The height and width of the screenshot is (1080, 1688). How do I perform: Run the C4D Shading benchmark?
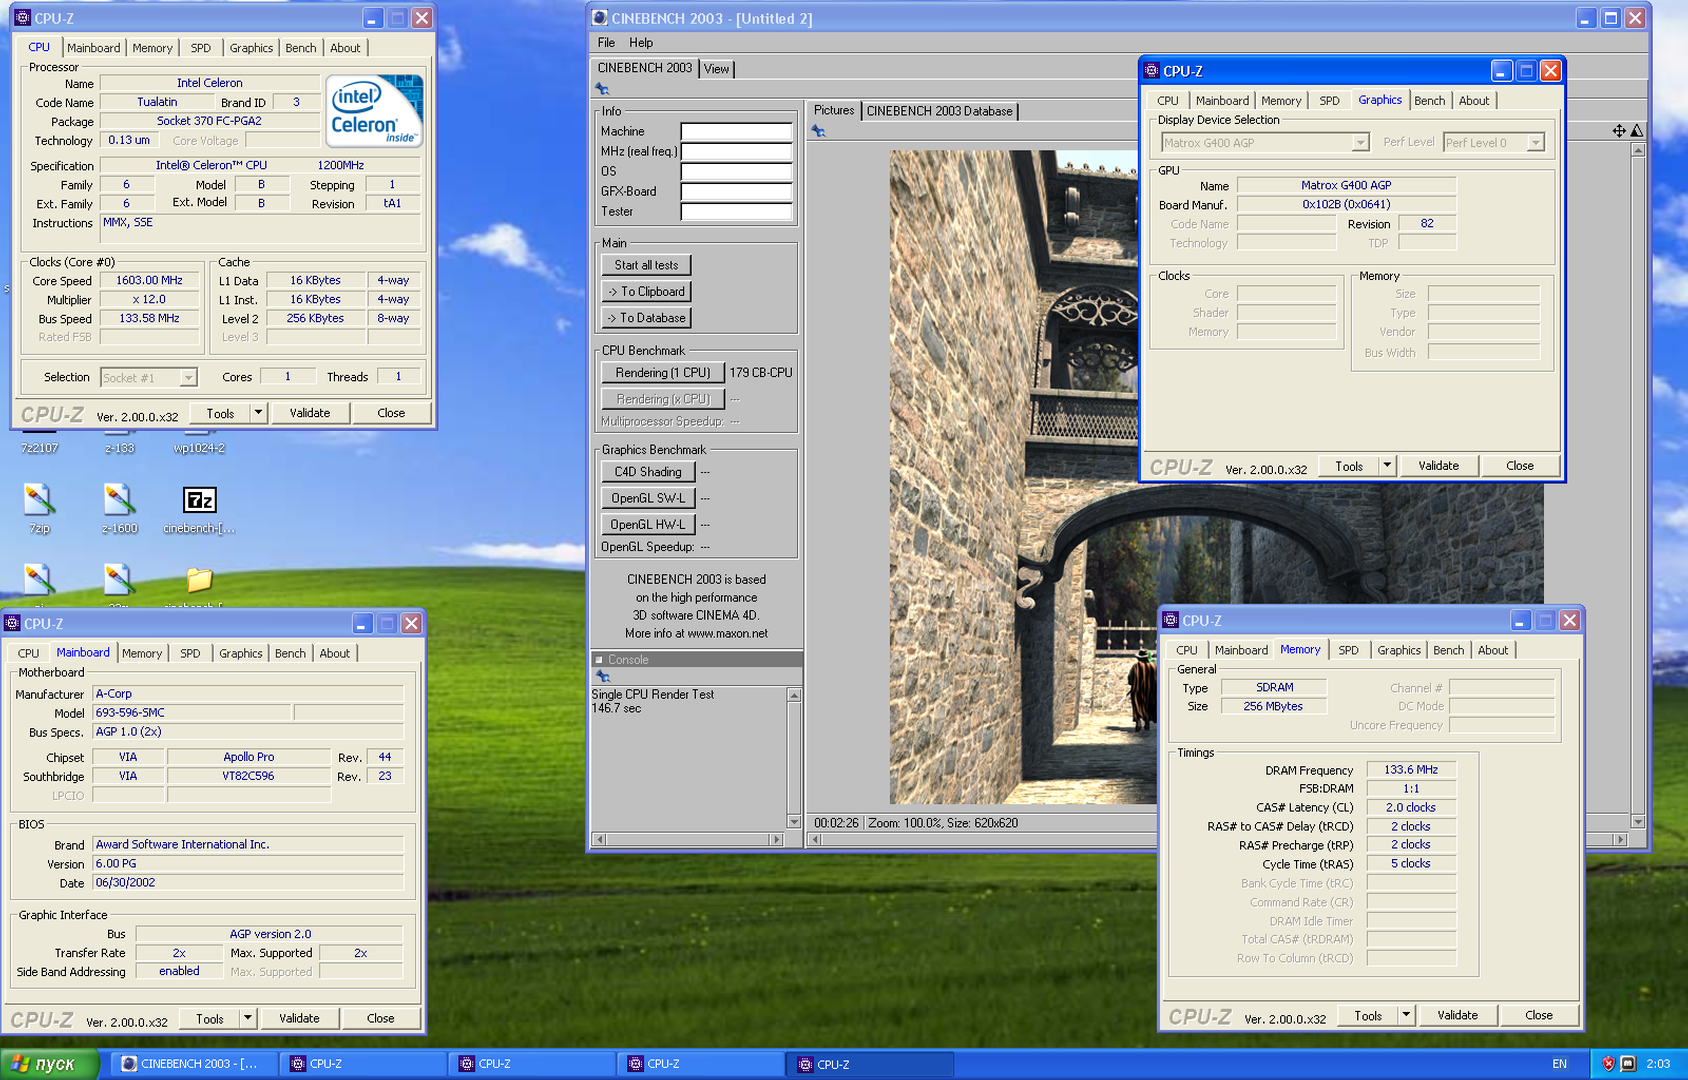(x=648, y=472)
